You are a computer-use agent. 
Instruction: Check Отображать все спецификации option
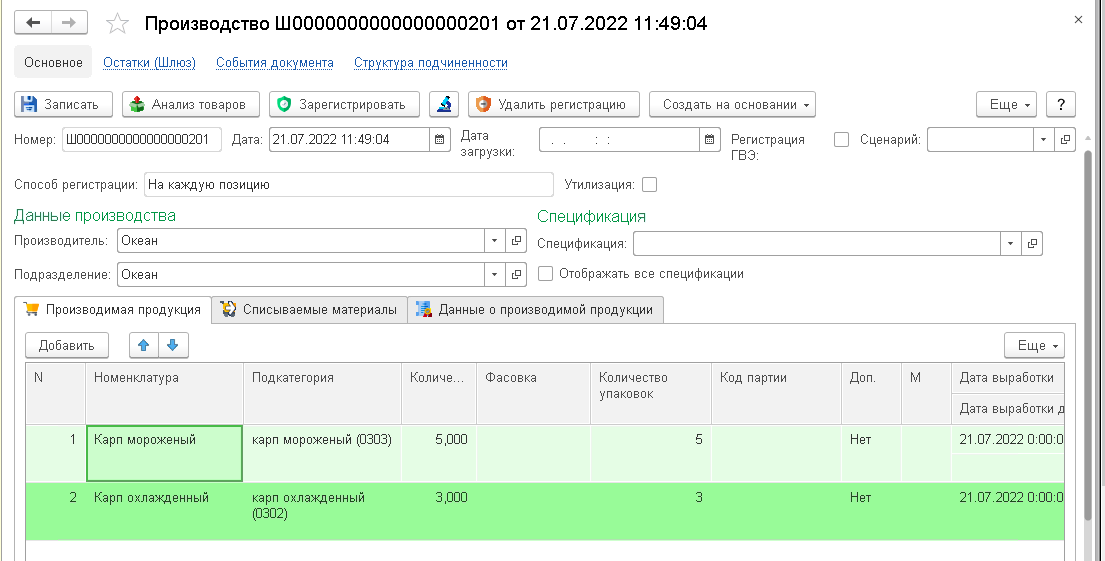tap(545, 273)
